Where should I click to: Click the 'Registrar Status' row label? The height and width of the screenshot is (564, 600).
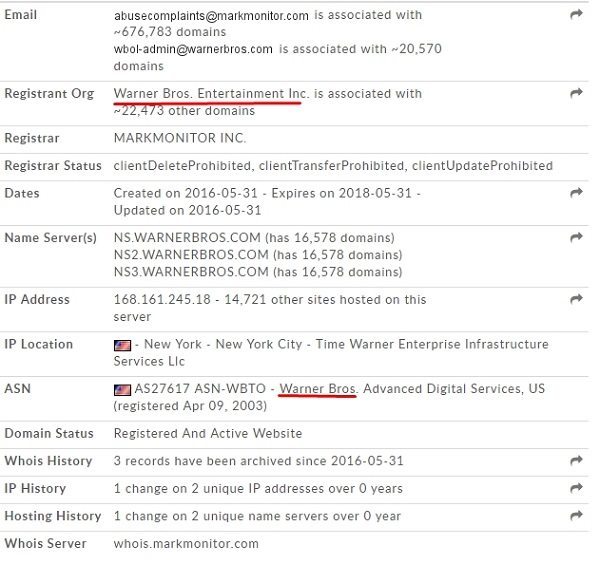53,166
